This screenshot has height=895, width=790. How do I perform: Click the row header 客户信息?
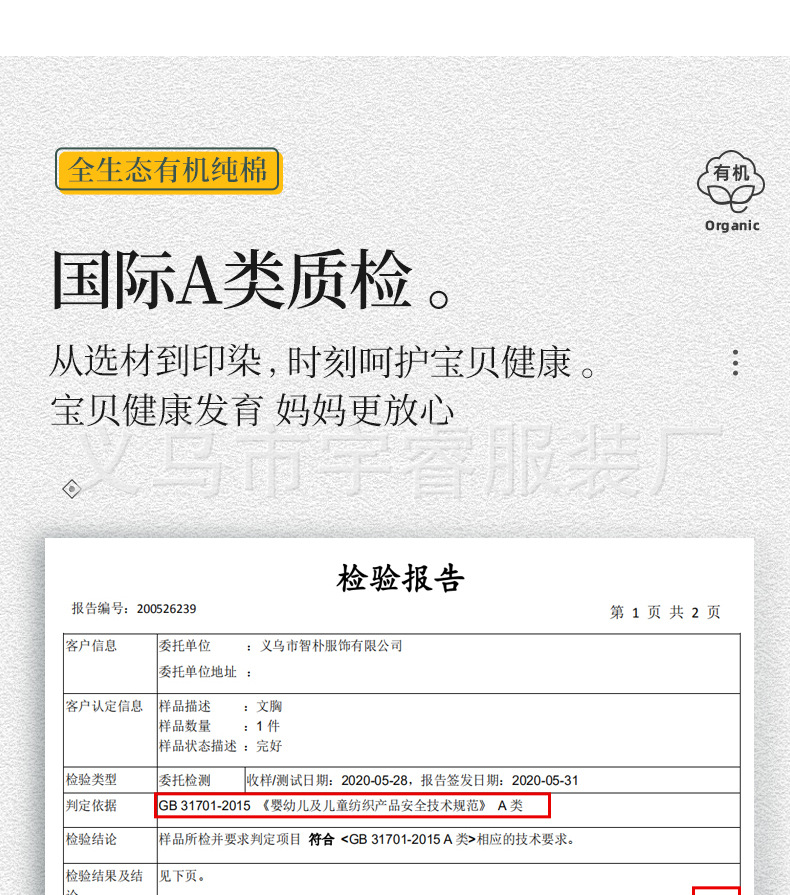(x=91, y=646)
